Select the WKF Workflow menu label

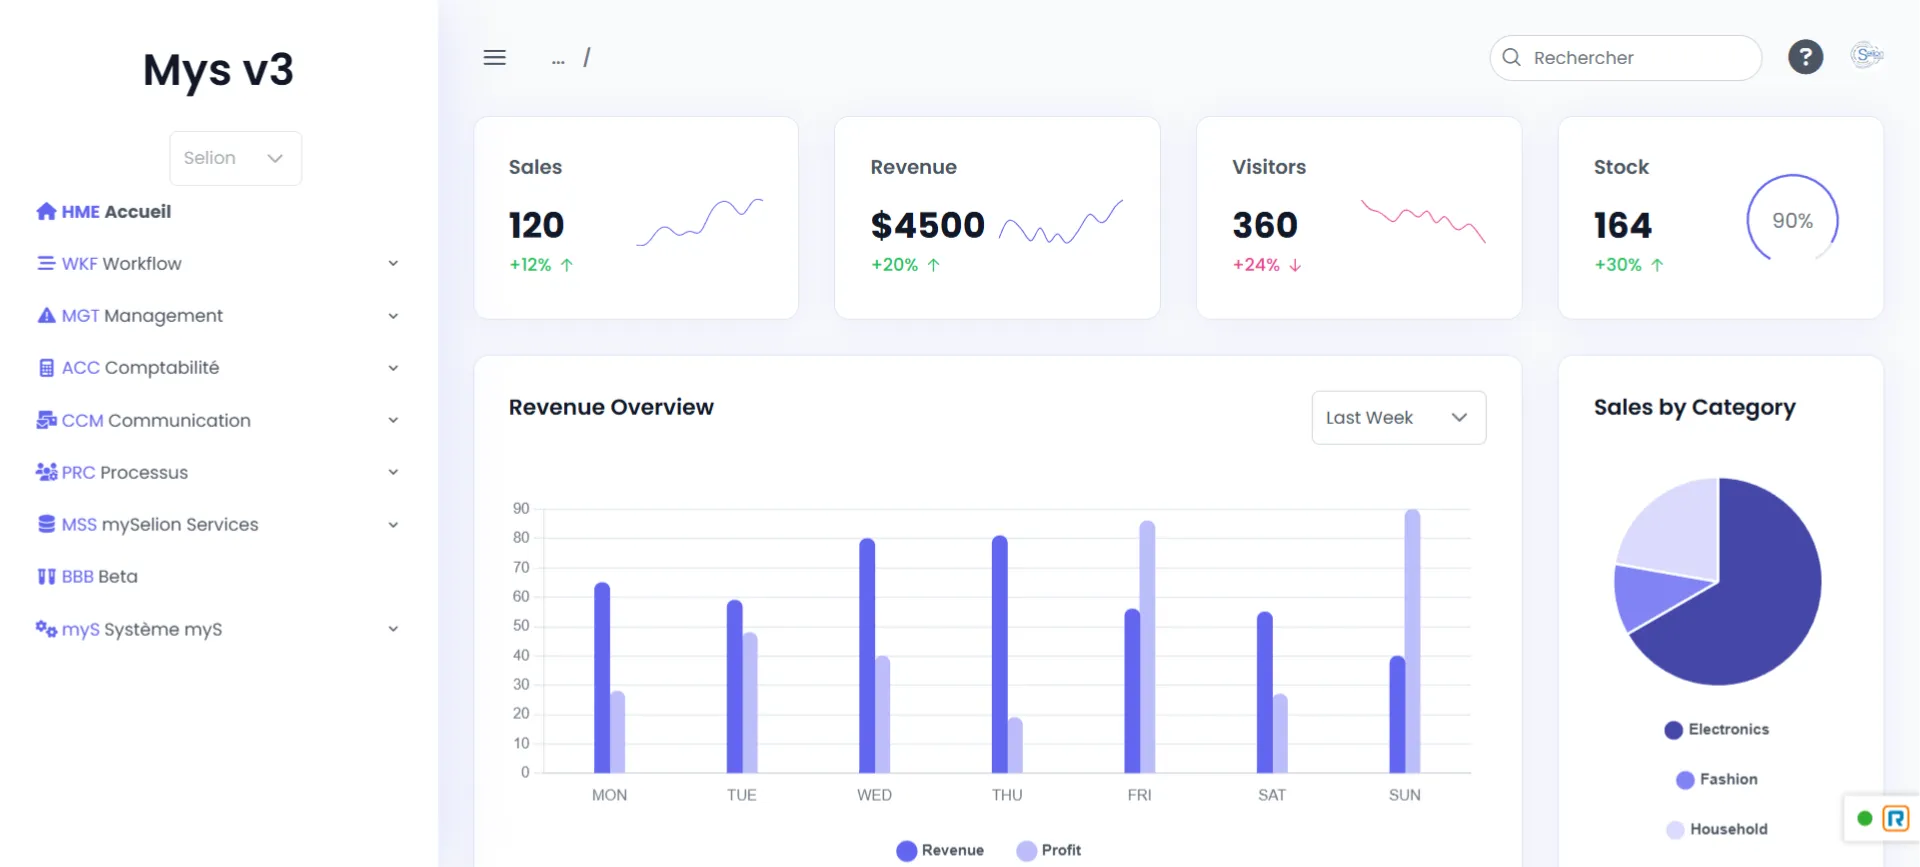[122, 263]
